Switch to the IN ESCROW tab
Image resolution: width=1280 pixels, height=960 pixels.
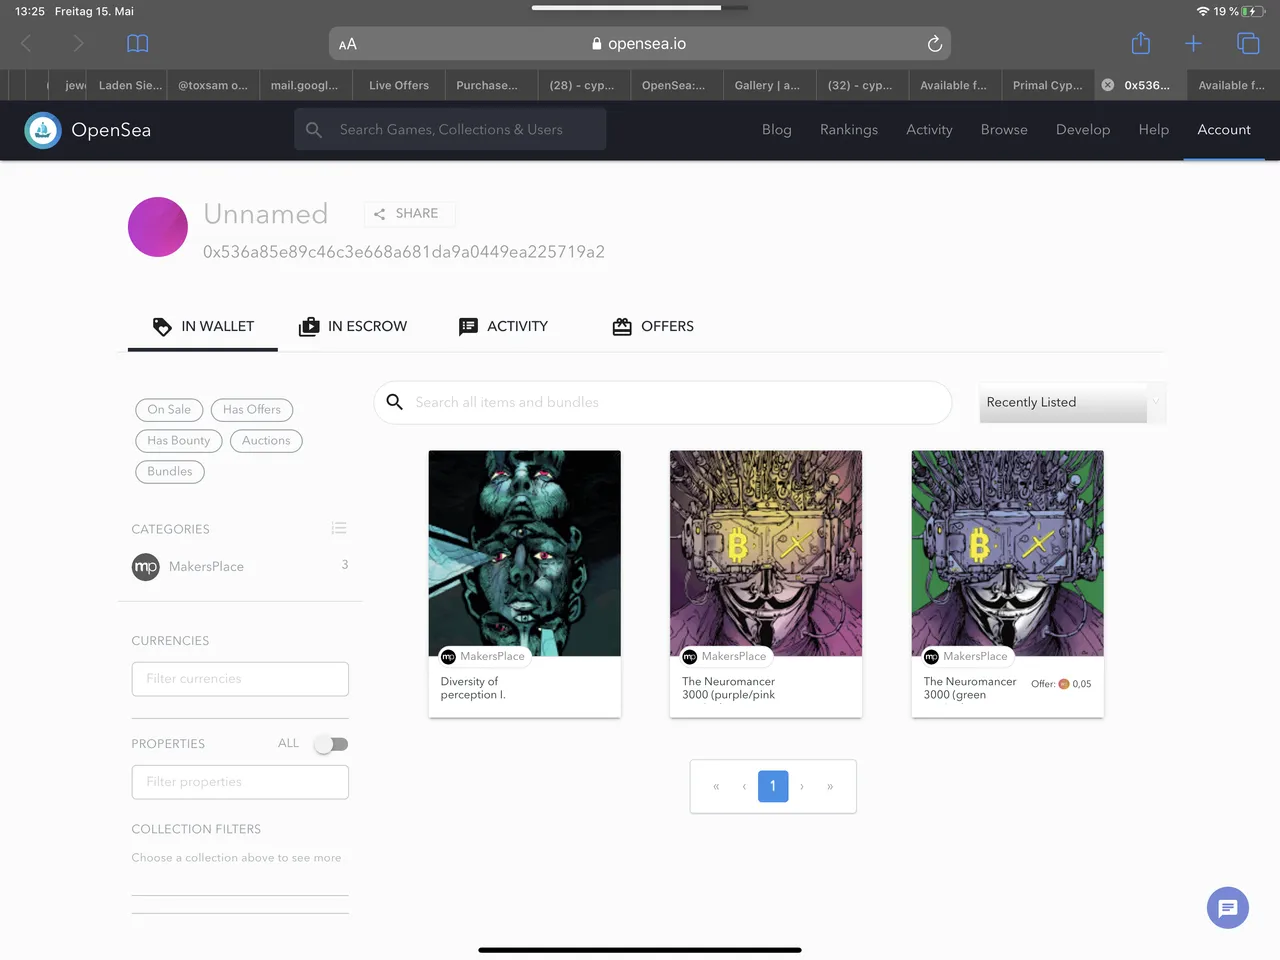click(x=353, y=326)
